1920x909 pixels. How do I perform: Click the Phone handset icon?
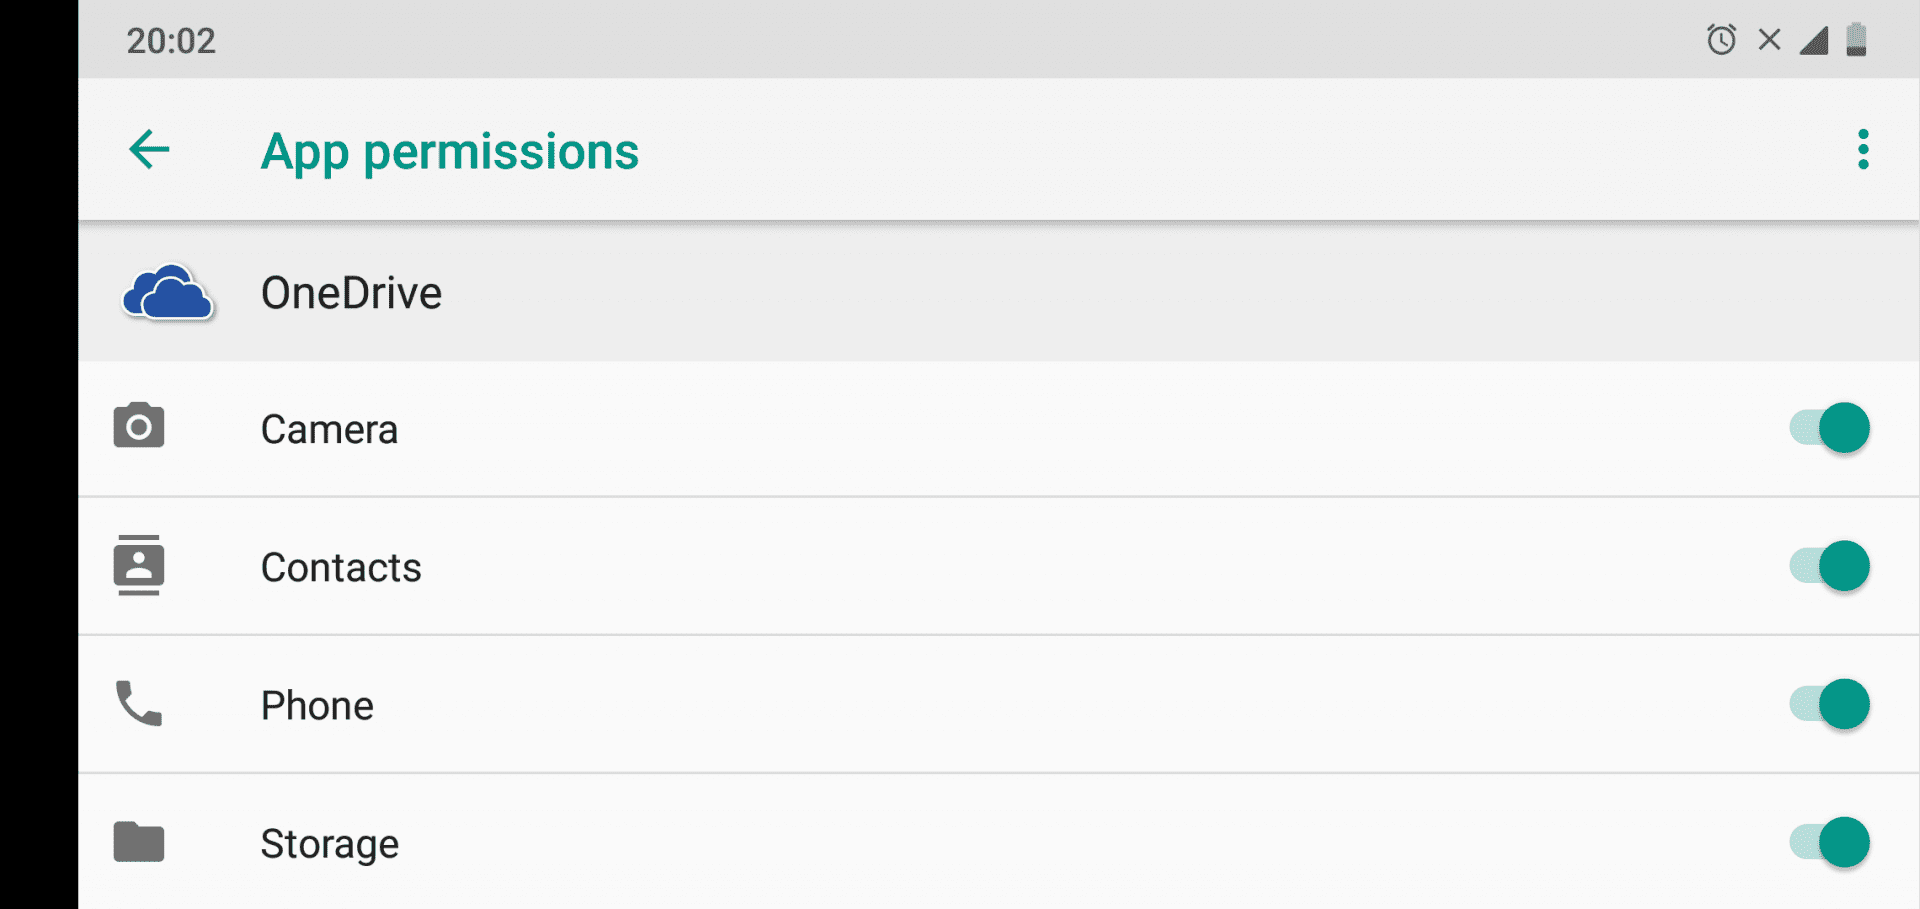(x=139, y=703)
